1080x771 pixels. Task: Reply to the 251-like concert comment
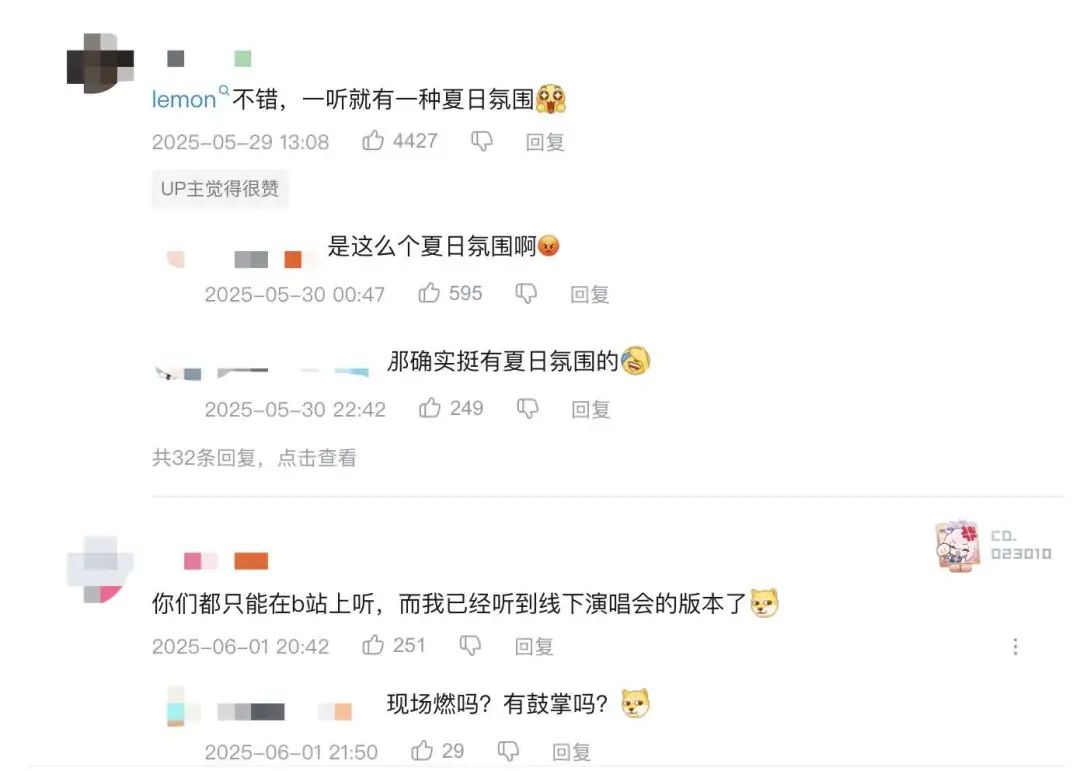pos(534,646)
